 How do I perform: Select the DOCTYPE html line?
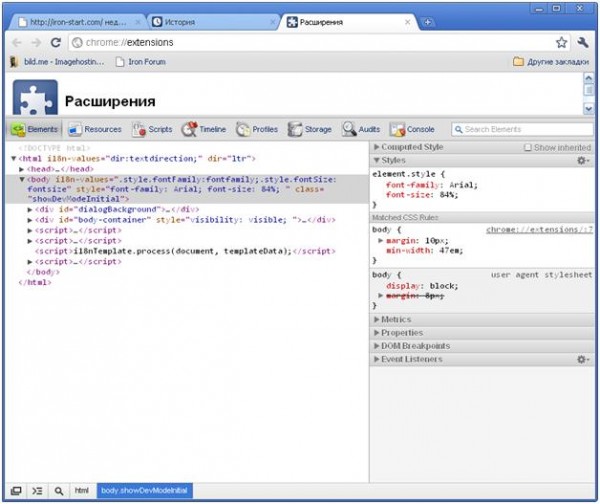coord(54,148)
